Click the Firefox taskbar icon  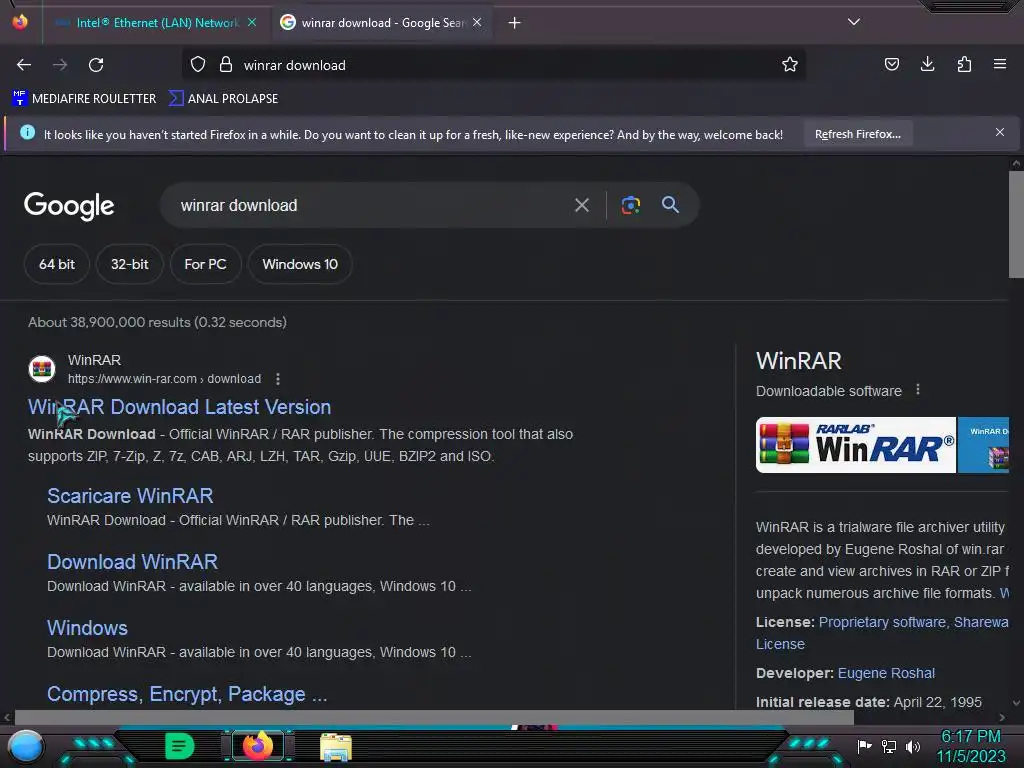(257, 746)
